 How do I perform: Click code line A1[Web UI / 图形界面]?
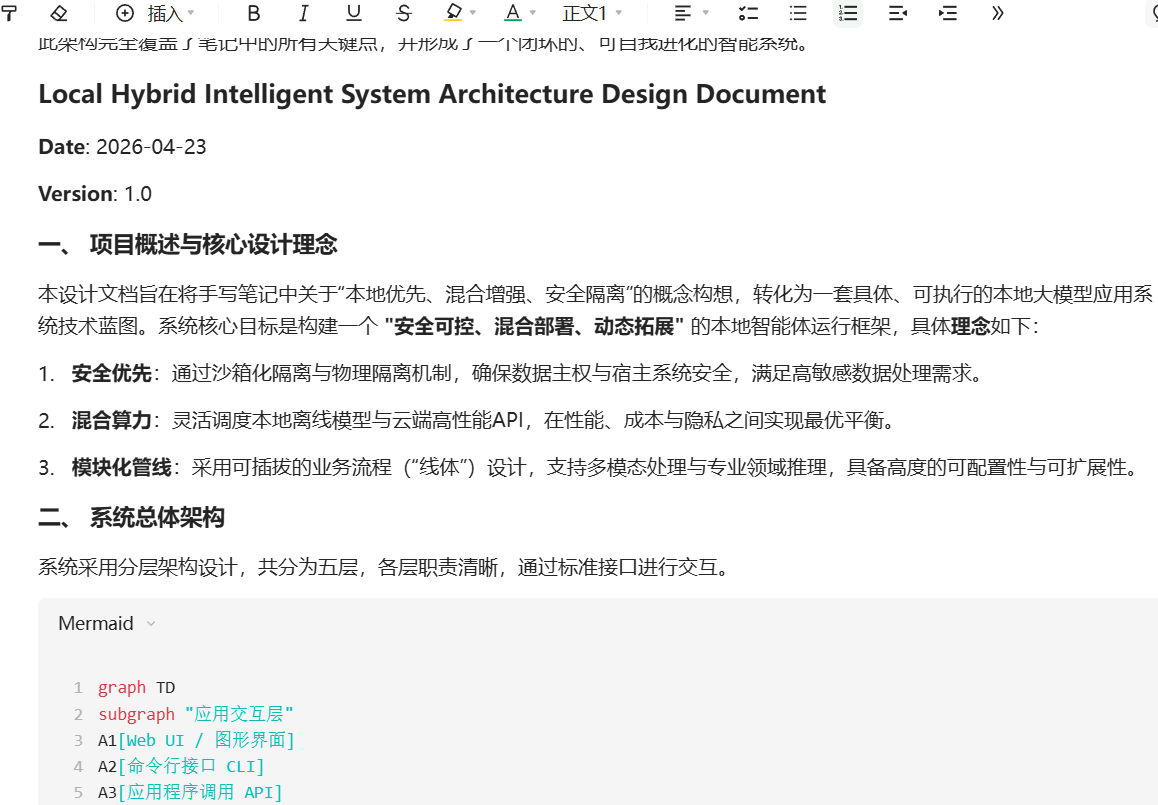pyautogui.click(x=196, y=740)
